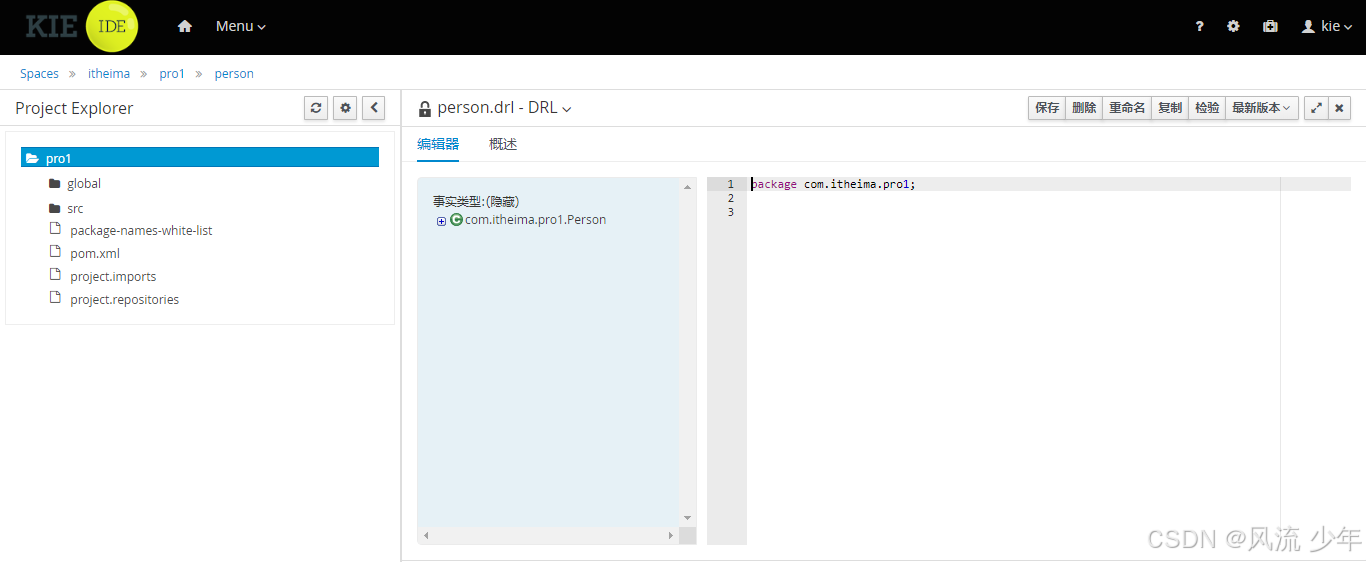
Task: Close the person.drl editor
Action: (1340, 108)
